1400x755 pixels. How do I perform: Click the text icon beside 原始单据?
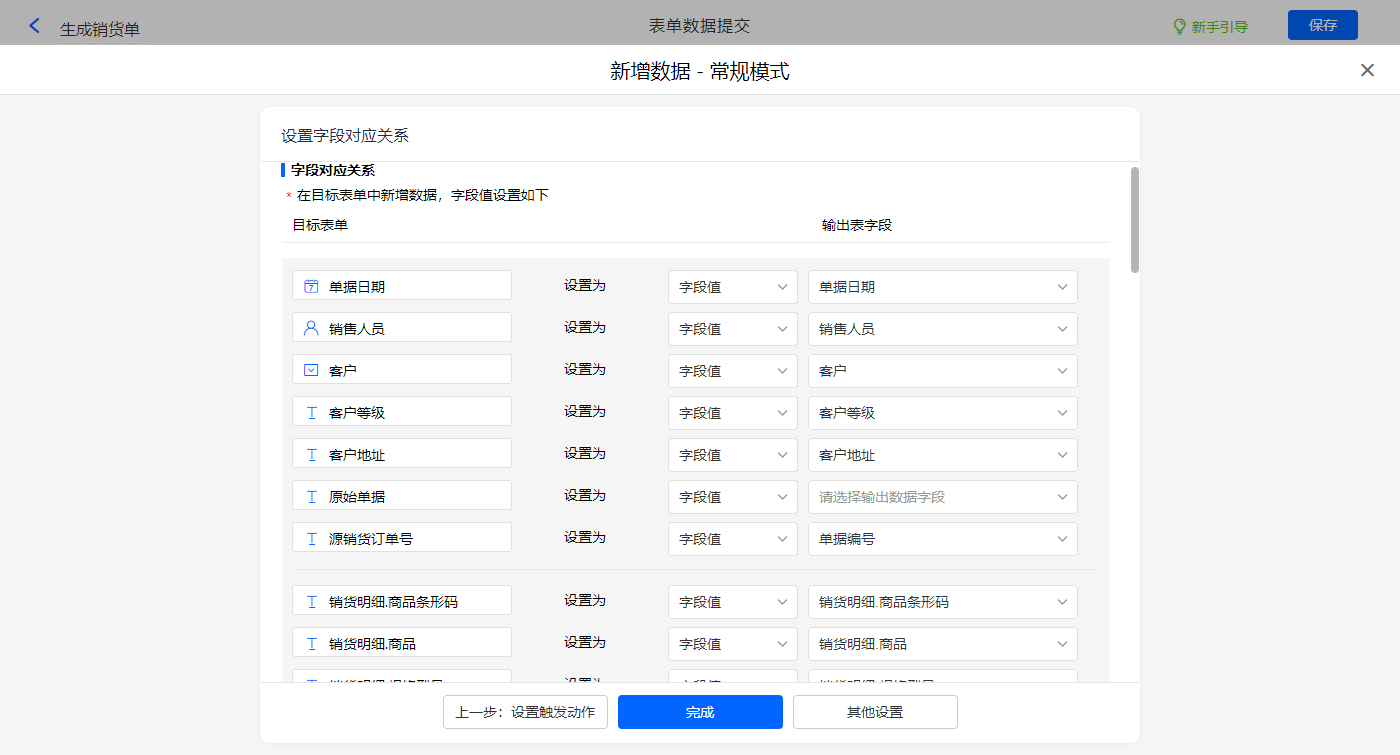click(x=311, y=496)
